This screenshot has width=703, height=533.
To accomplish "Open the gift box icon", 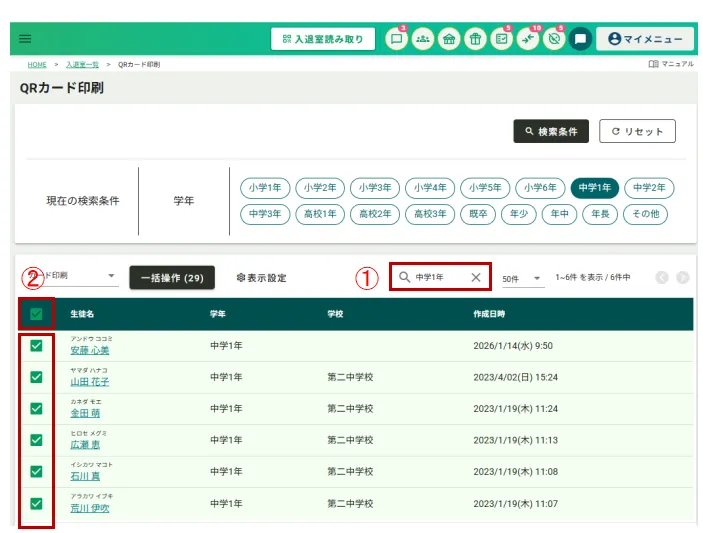I will tap(475, 39).
